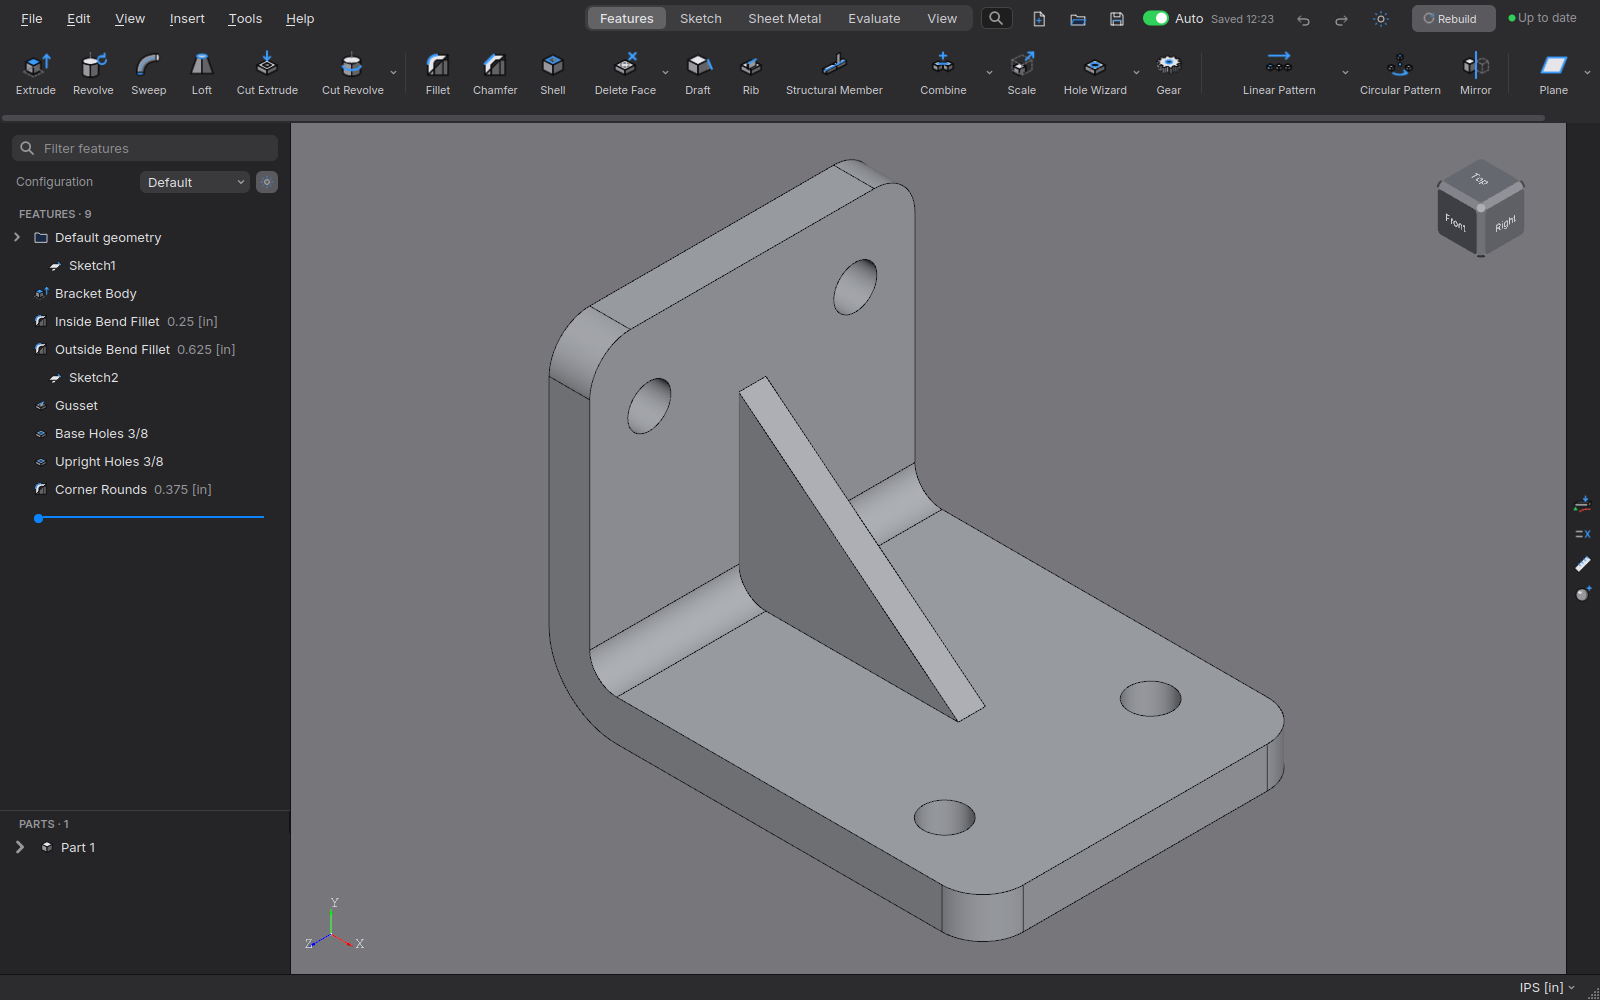Select the Scale tool

[1022, 75]
